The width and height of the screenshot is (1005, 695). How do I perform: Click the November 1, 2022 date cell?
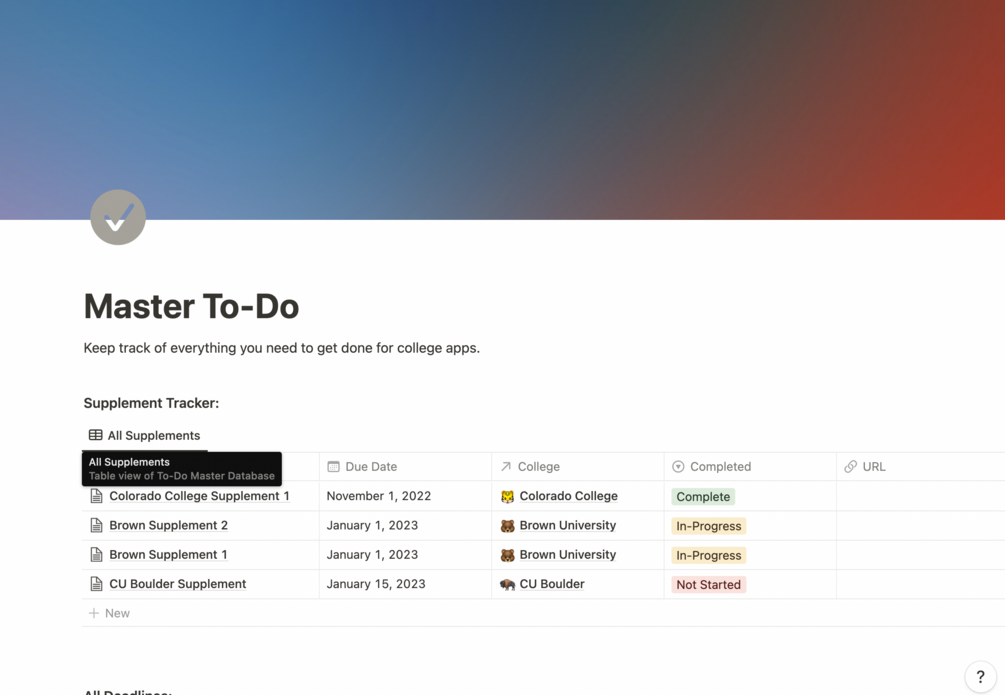click(405, 496)
